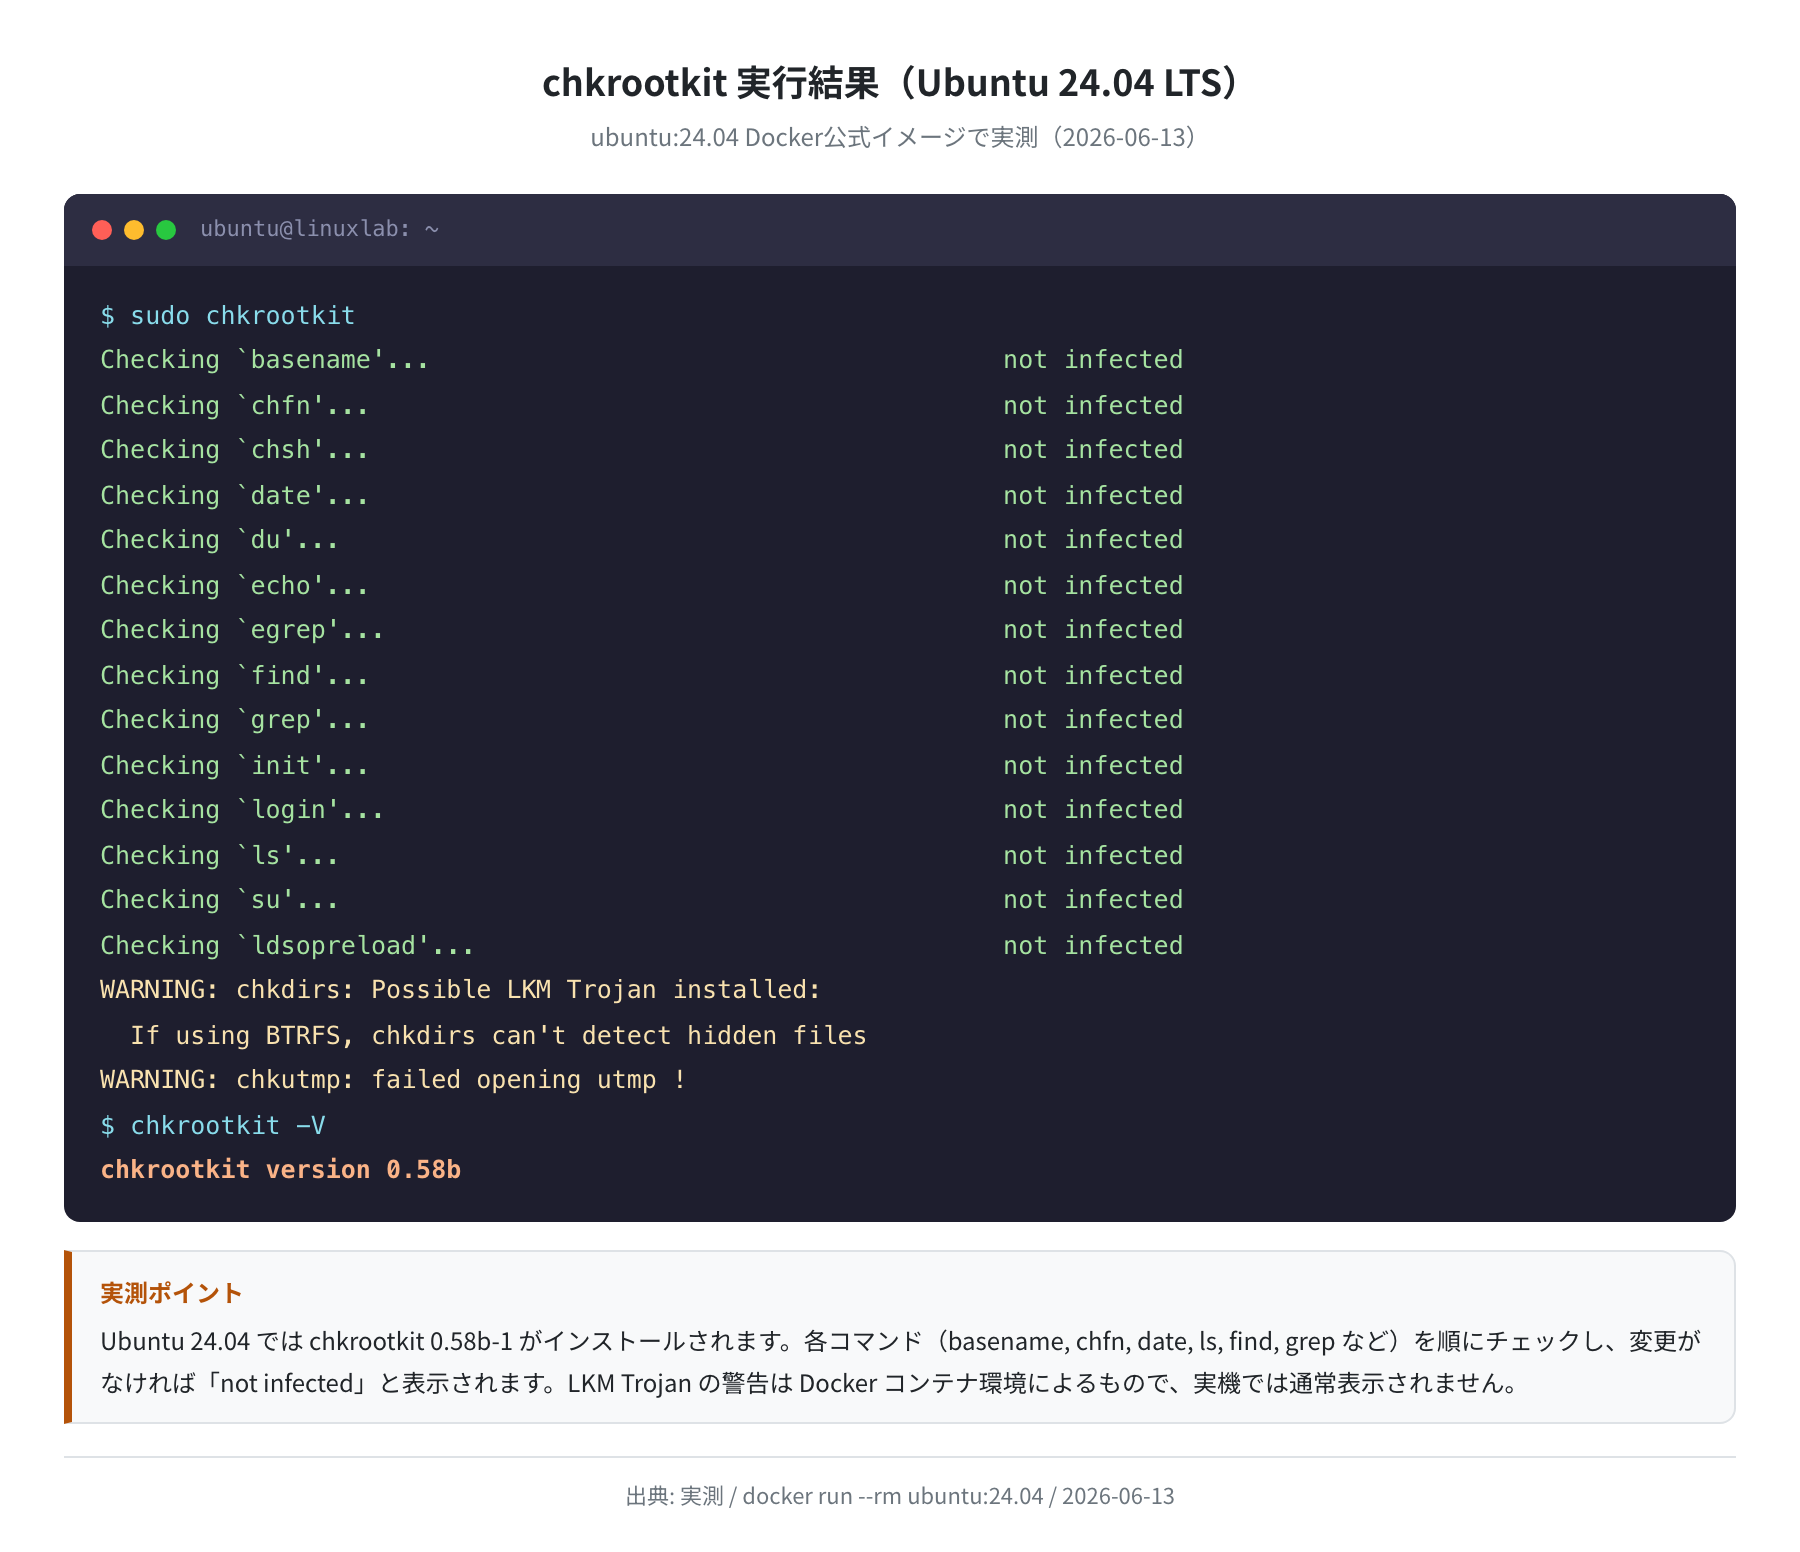Viewport: 1800px width, 1552px height.
Task: Select the command line $ sudo chkrootkit
Action: coord(228,315)
